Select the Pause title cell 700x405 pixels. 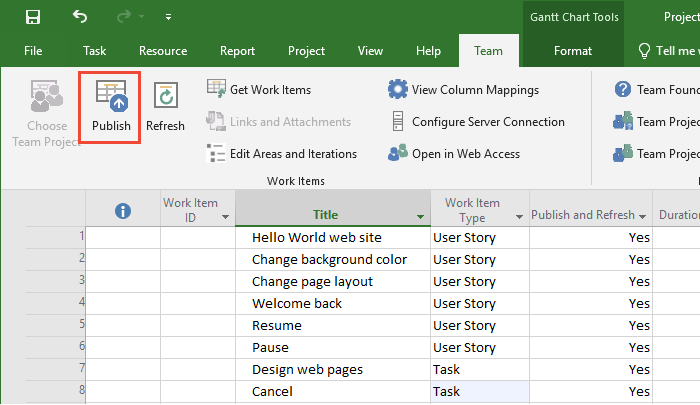click(x=333, y=347)
